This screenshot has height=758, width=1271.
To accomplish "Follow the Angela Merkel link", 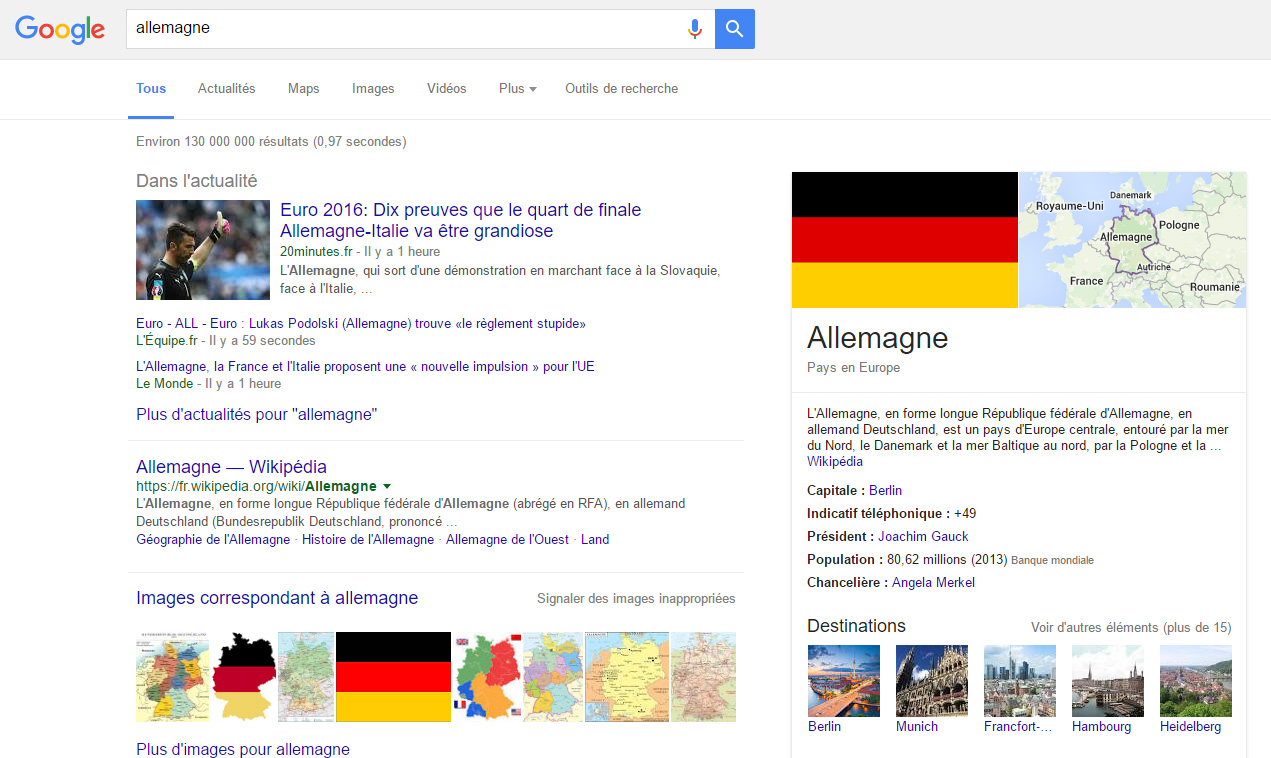I will point(933,583).
